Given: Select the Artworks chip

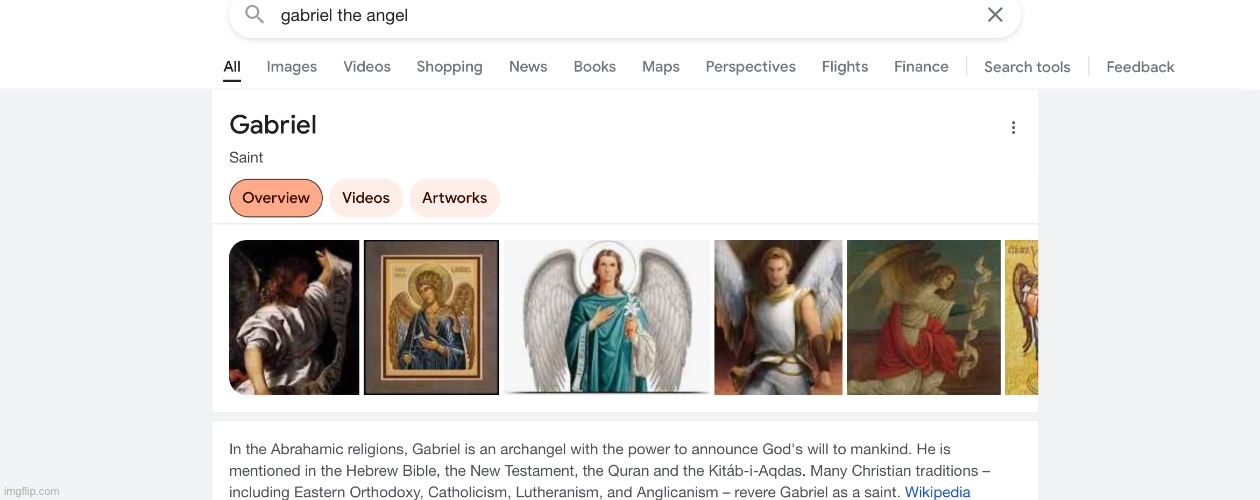Looking at the screenshot, I should click(x=454, y=198).
